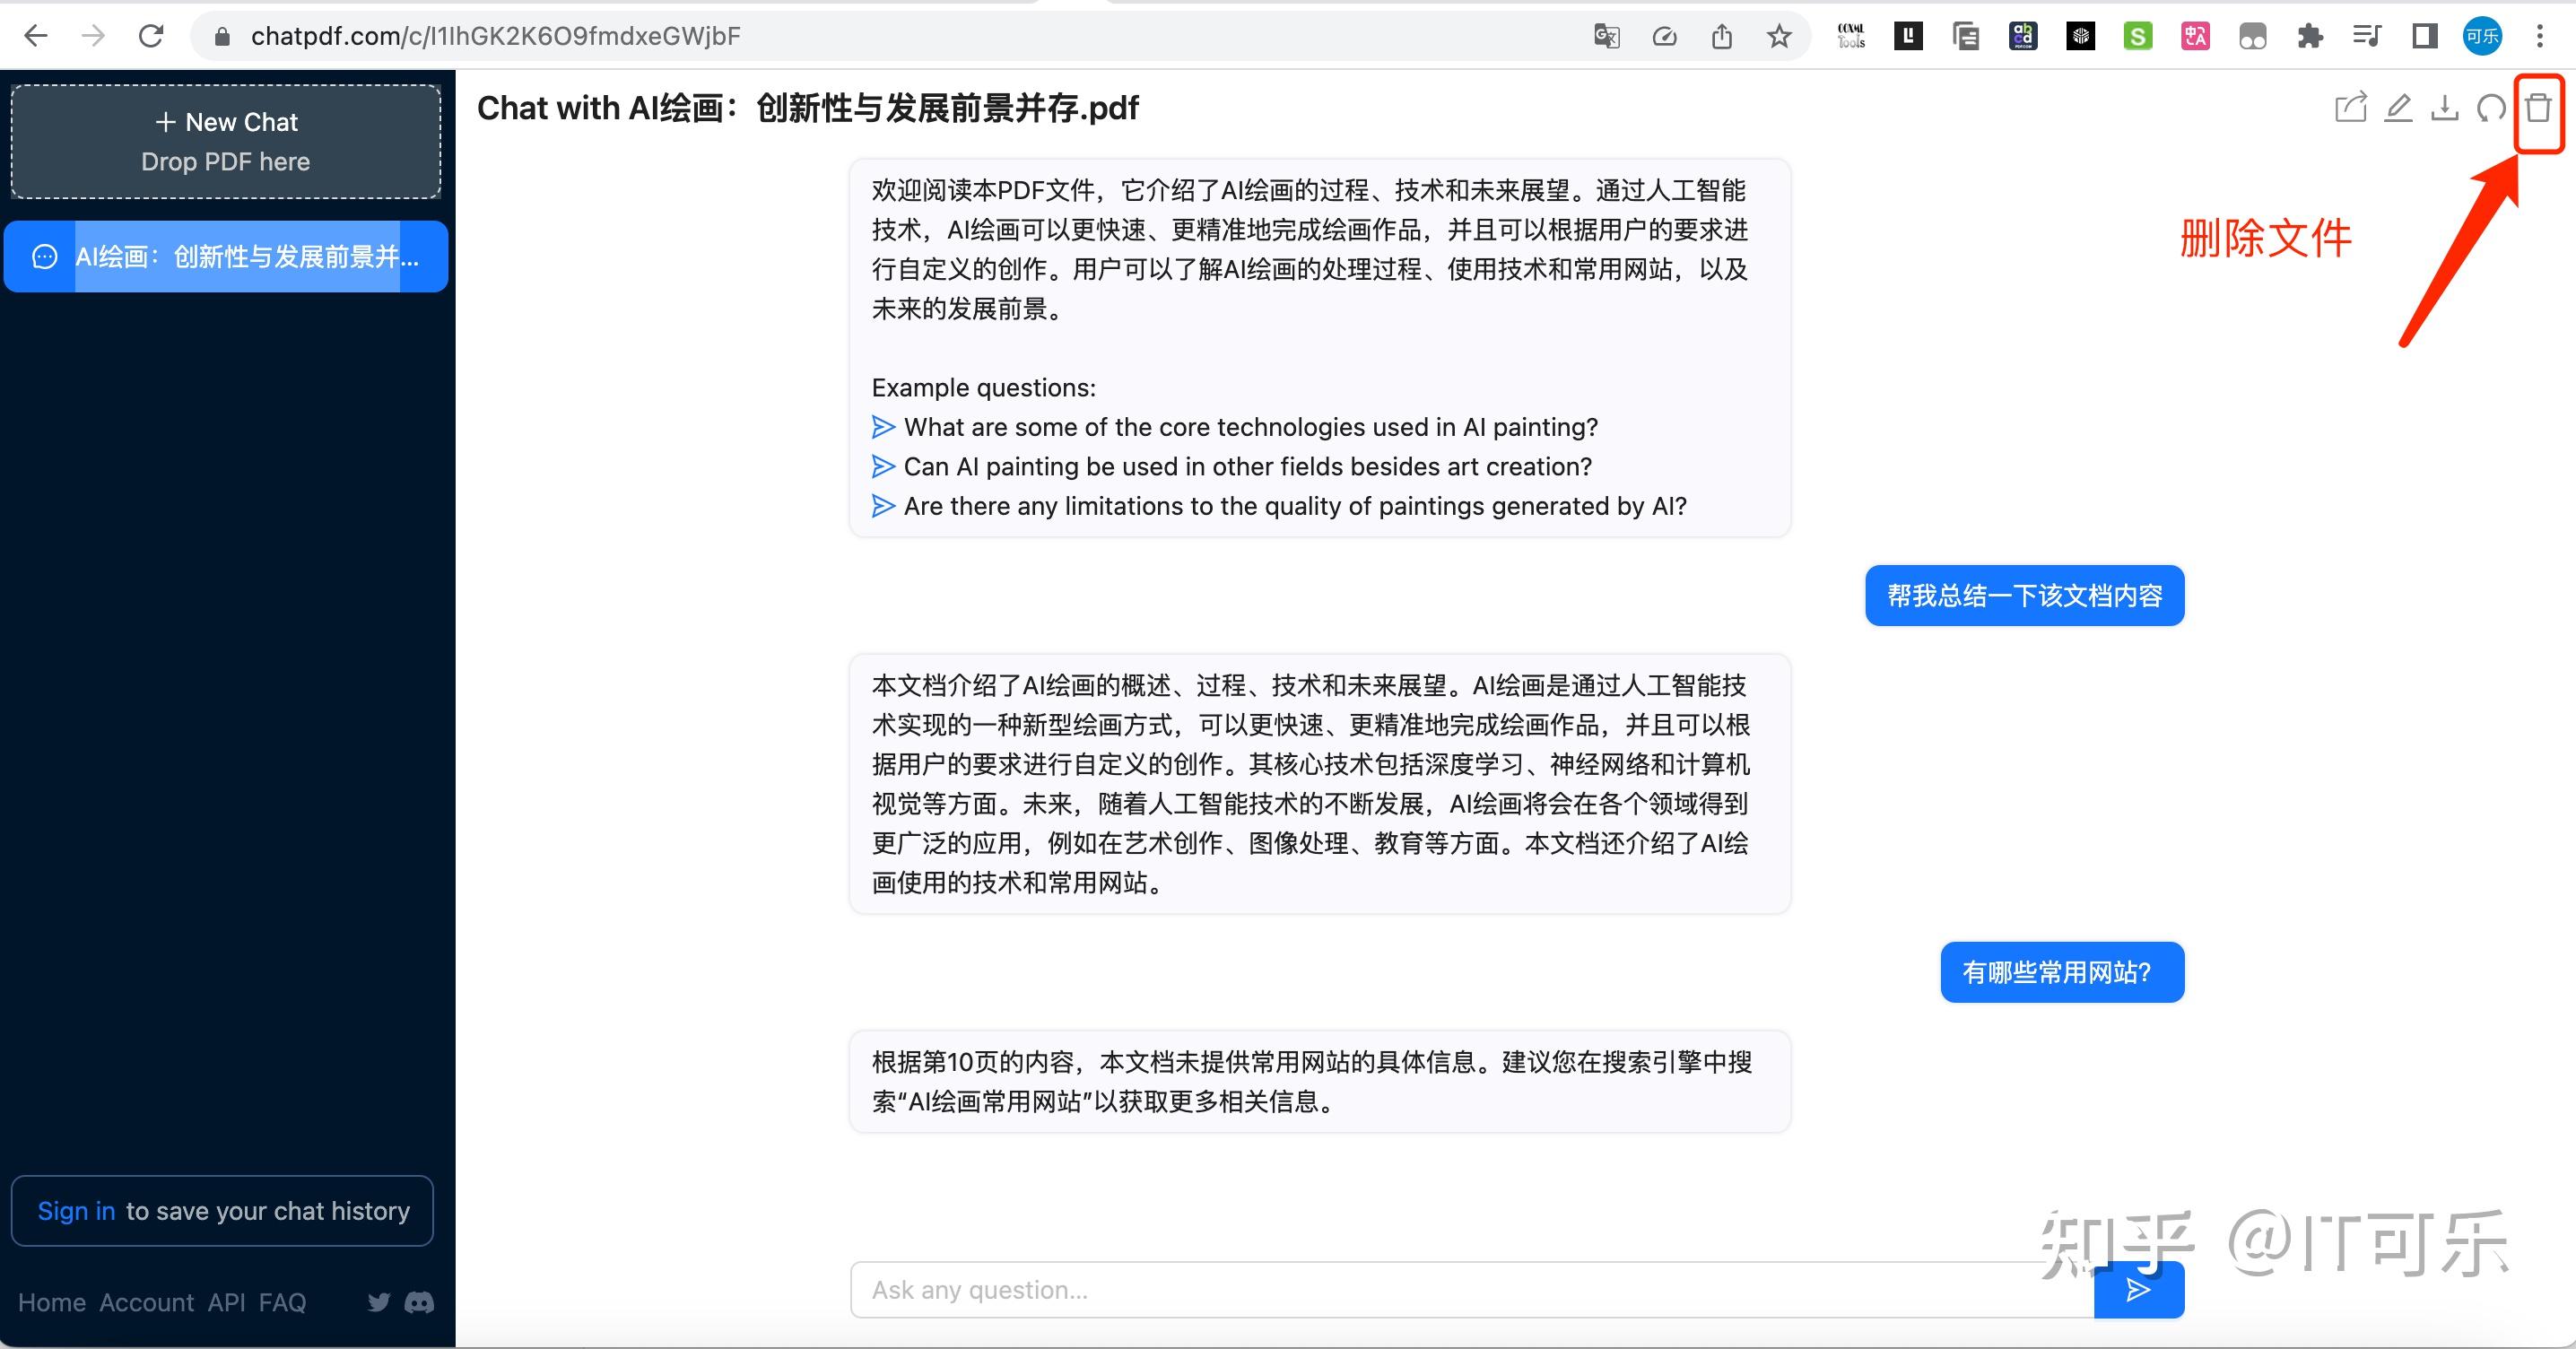Share the chat using the share icon
The height and width of the screenshot is (1349, 2576).
coord(2350,107)
